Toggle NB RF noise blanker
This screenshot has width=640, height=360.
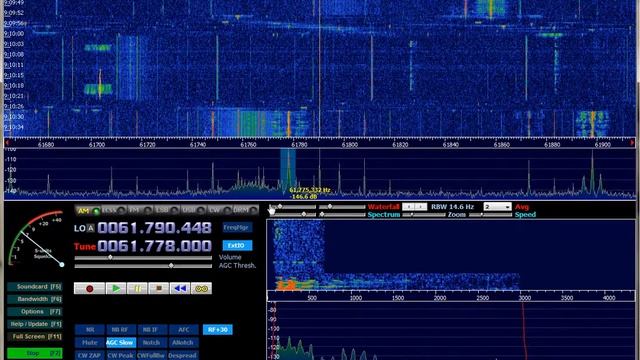[x=121, y=329]
